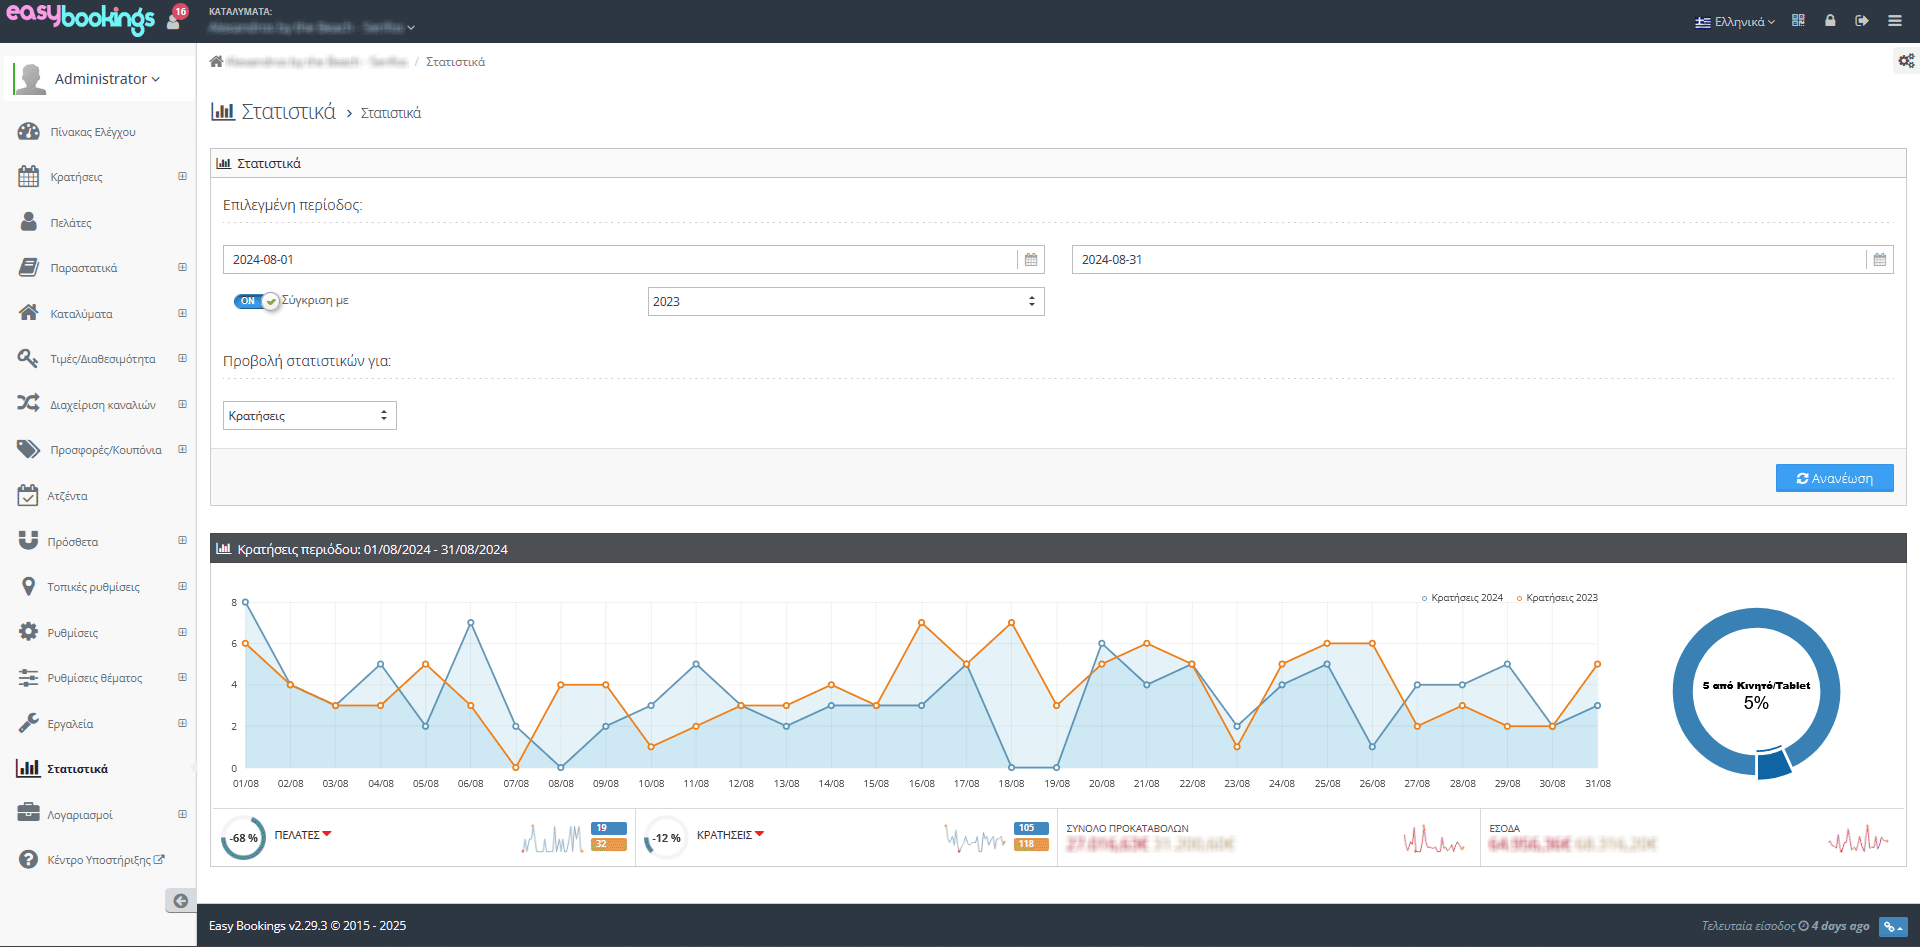Viewport: 1920px width, 947px height.
Task: Click the link icon in footer corner
Action: click(1893, 927)
